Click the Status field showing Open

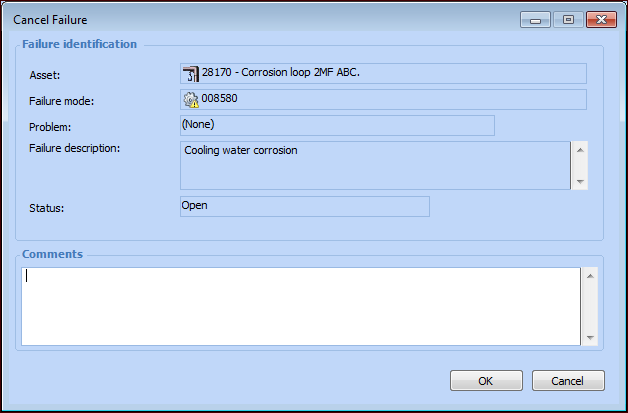(x=304, y=206)
